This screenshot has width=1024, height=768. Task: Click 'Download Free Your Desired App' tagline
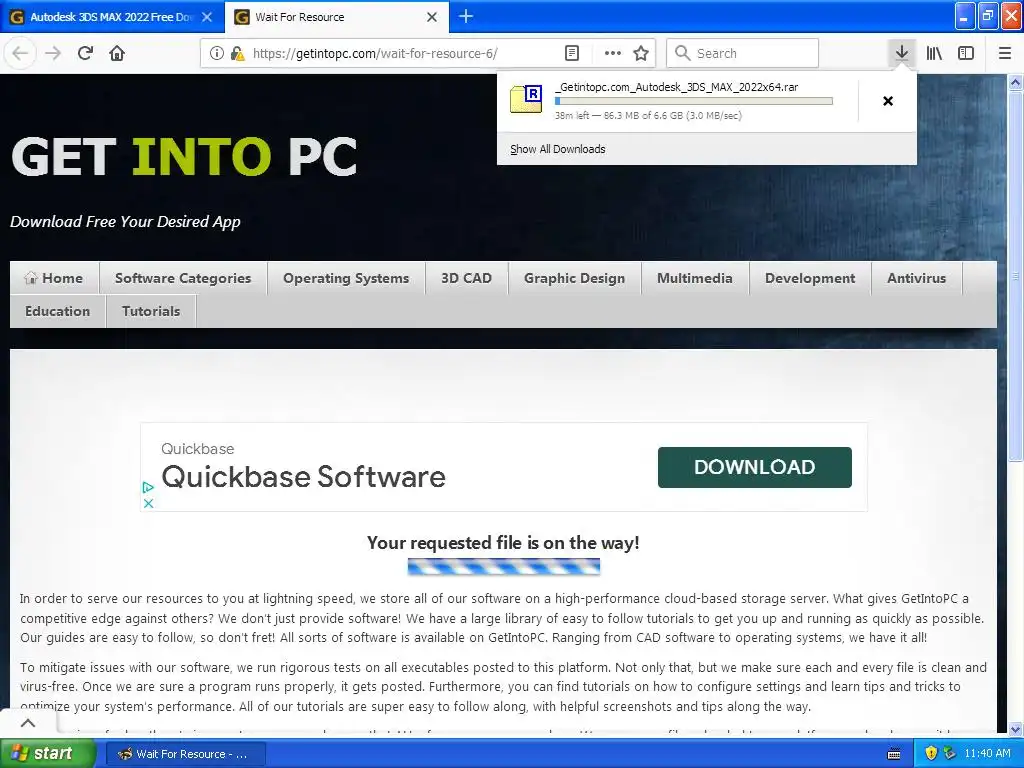(125, 221)
